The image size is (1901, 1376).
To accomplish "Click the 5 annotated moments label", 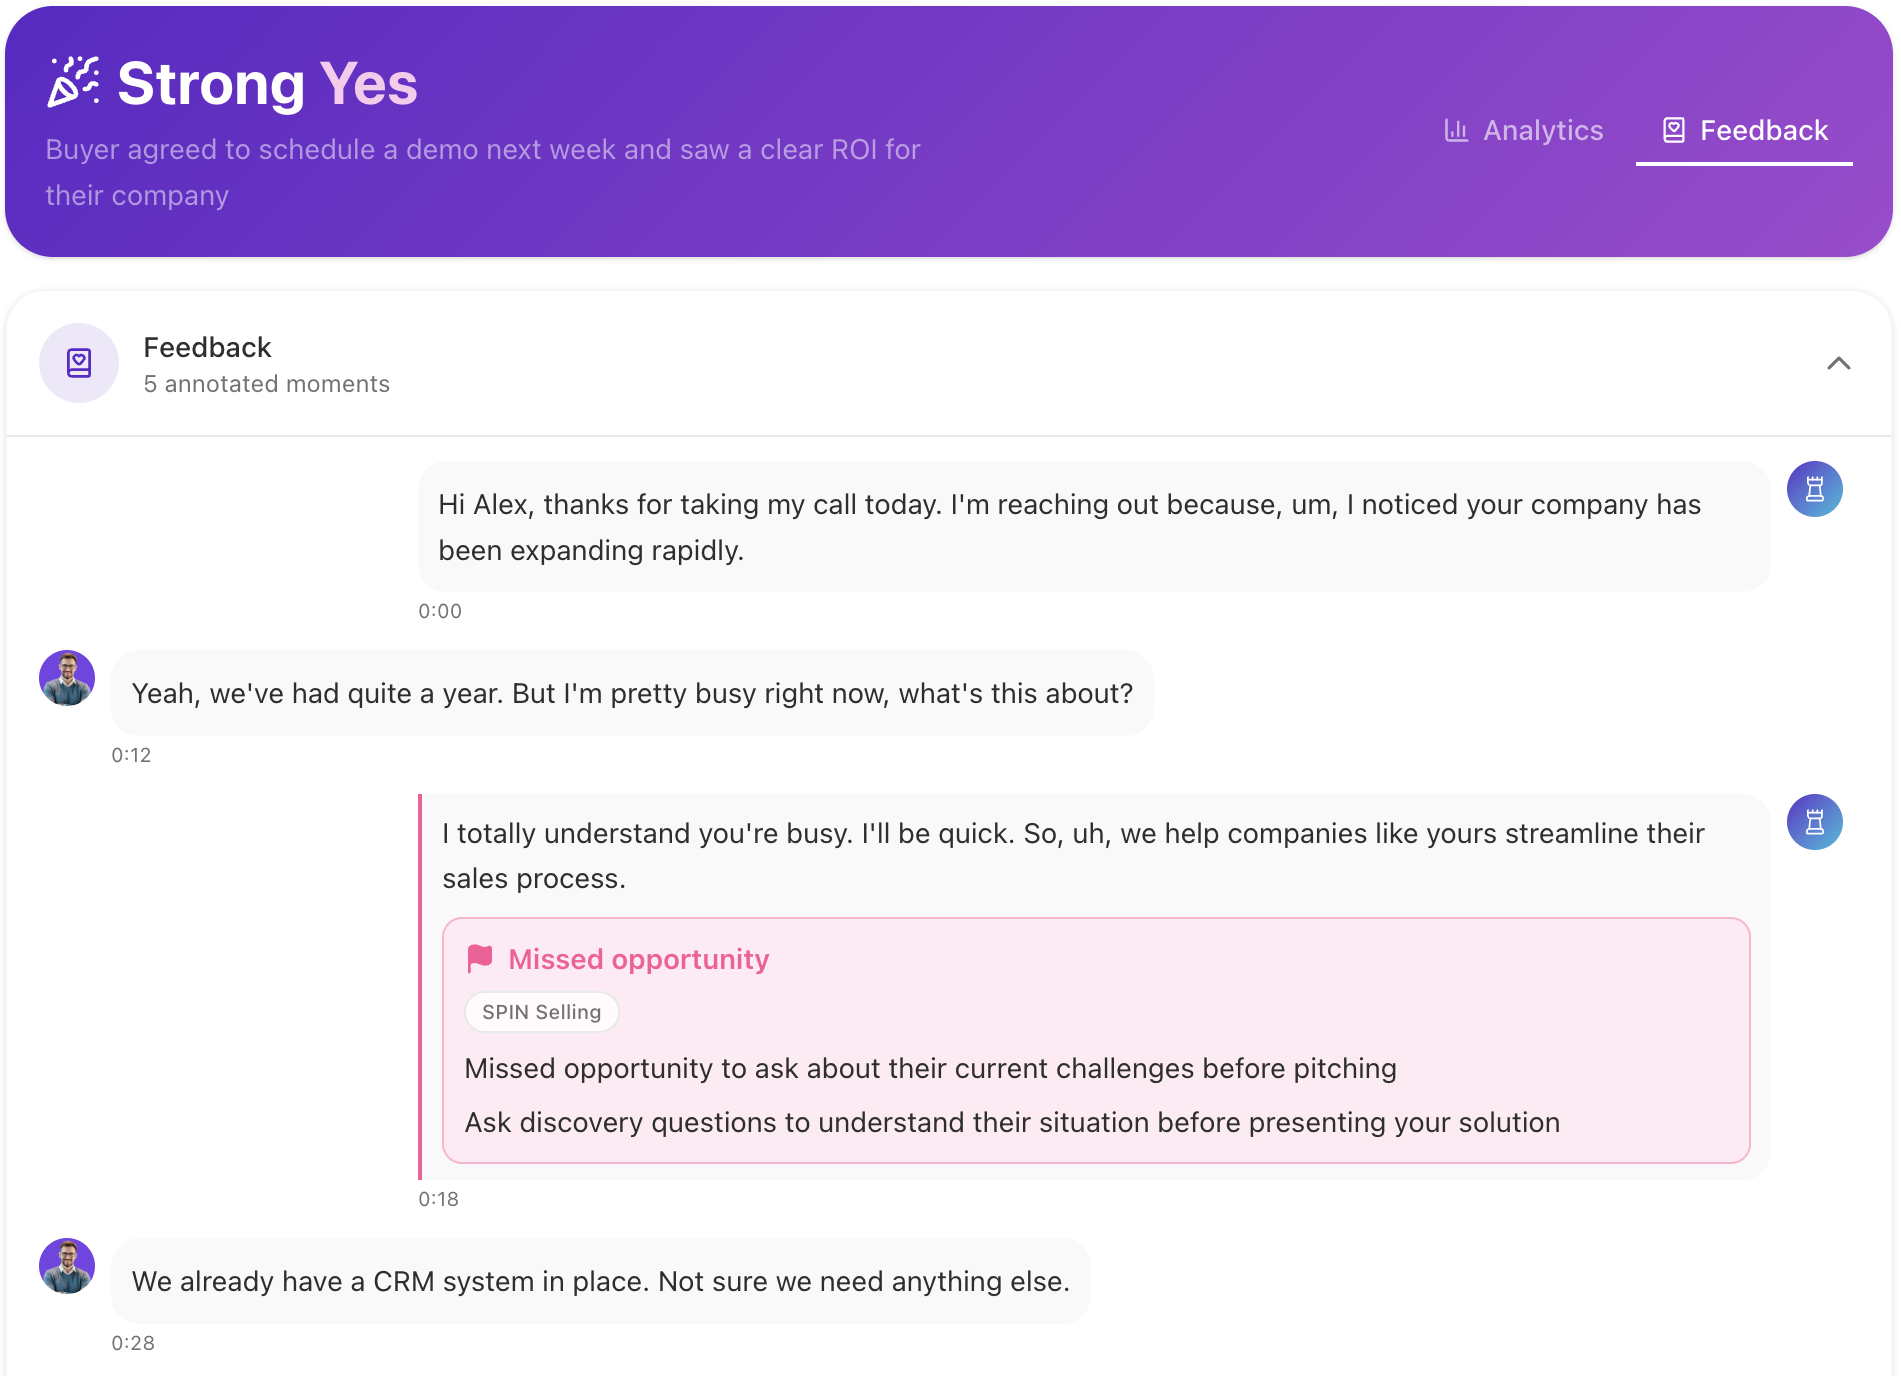I will click(x=266, y=383).
